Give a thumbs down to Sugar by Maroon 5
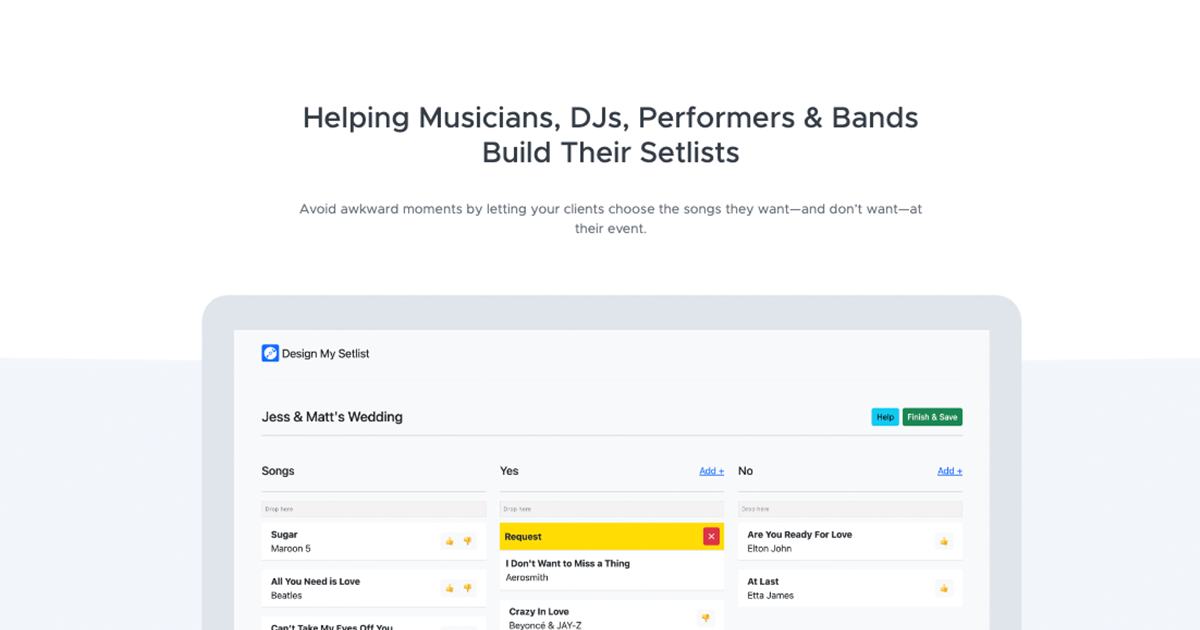This screenshot has width=1200, height=630. tap(467, 541)
